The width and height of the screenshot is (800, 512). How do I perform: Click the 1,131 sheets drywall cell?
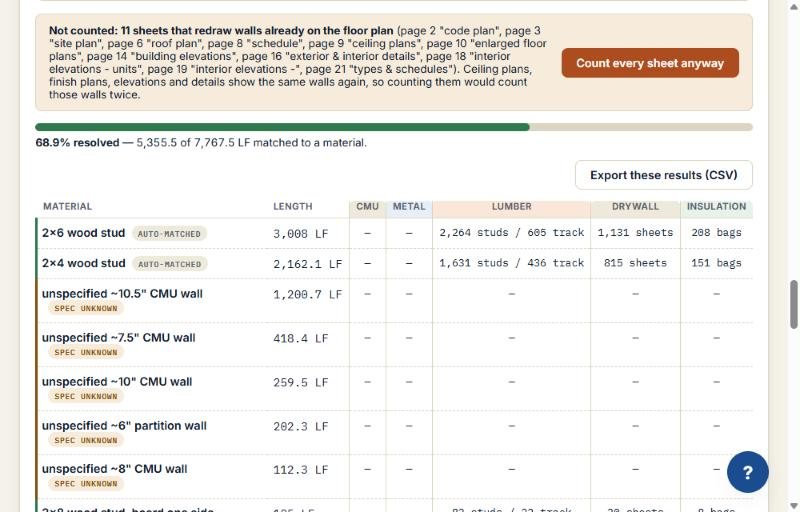tap(635, 233)
